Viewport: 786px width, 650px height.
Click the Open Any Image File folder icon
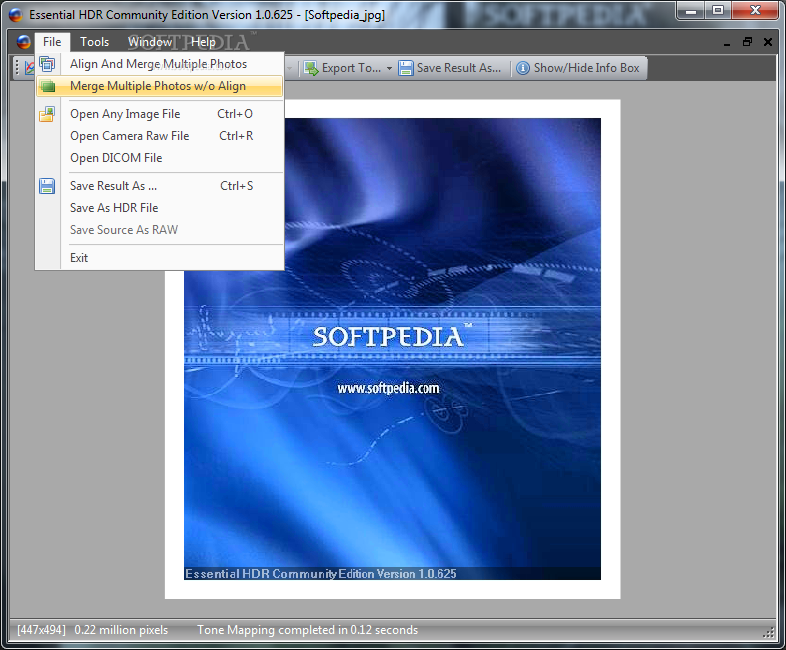pos(47,114)
